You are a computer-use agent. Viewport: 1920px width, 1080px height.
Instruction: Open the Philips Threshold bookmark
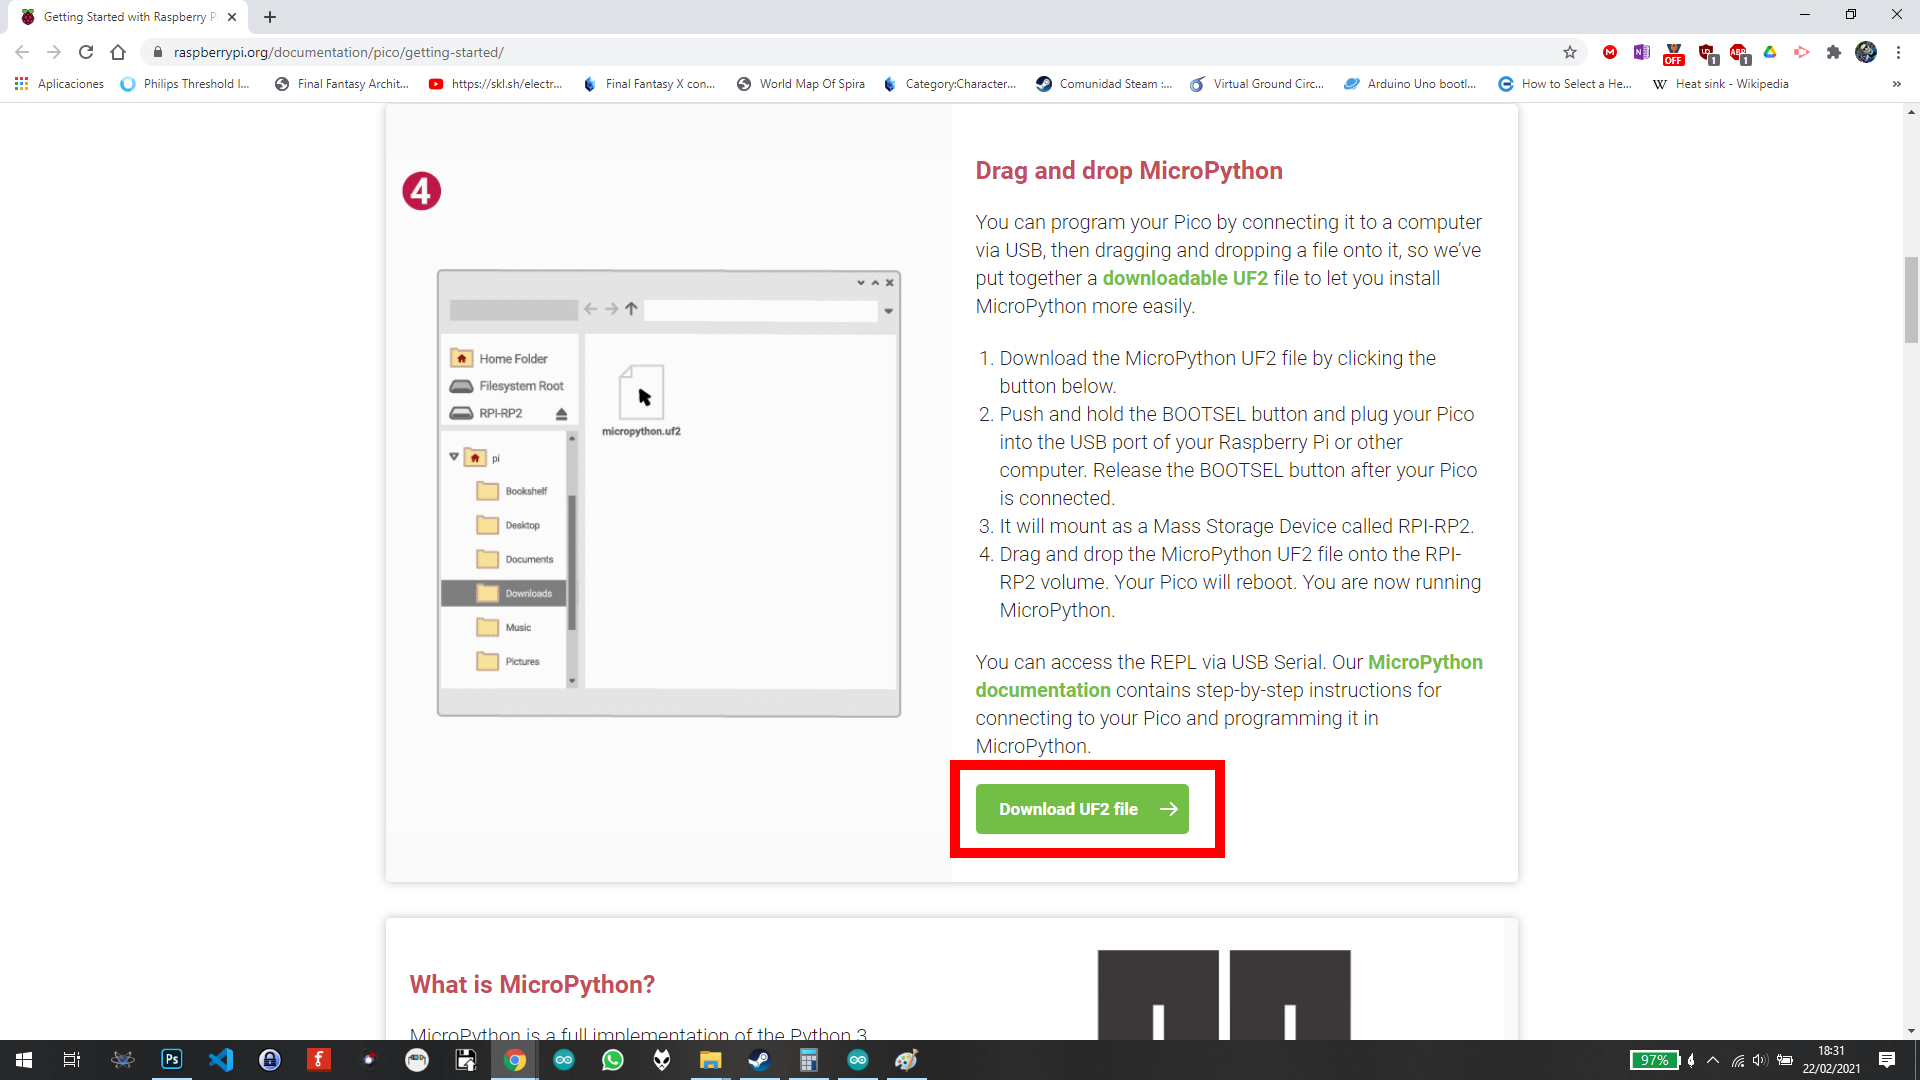point(186,84)
